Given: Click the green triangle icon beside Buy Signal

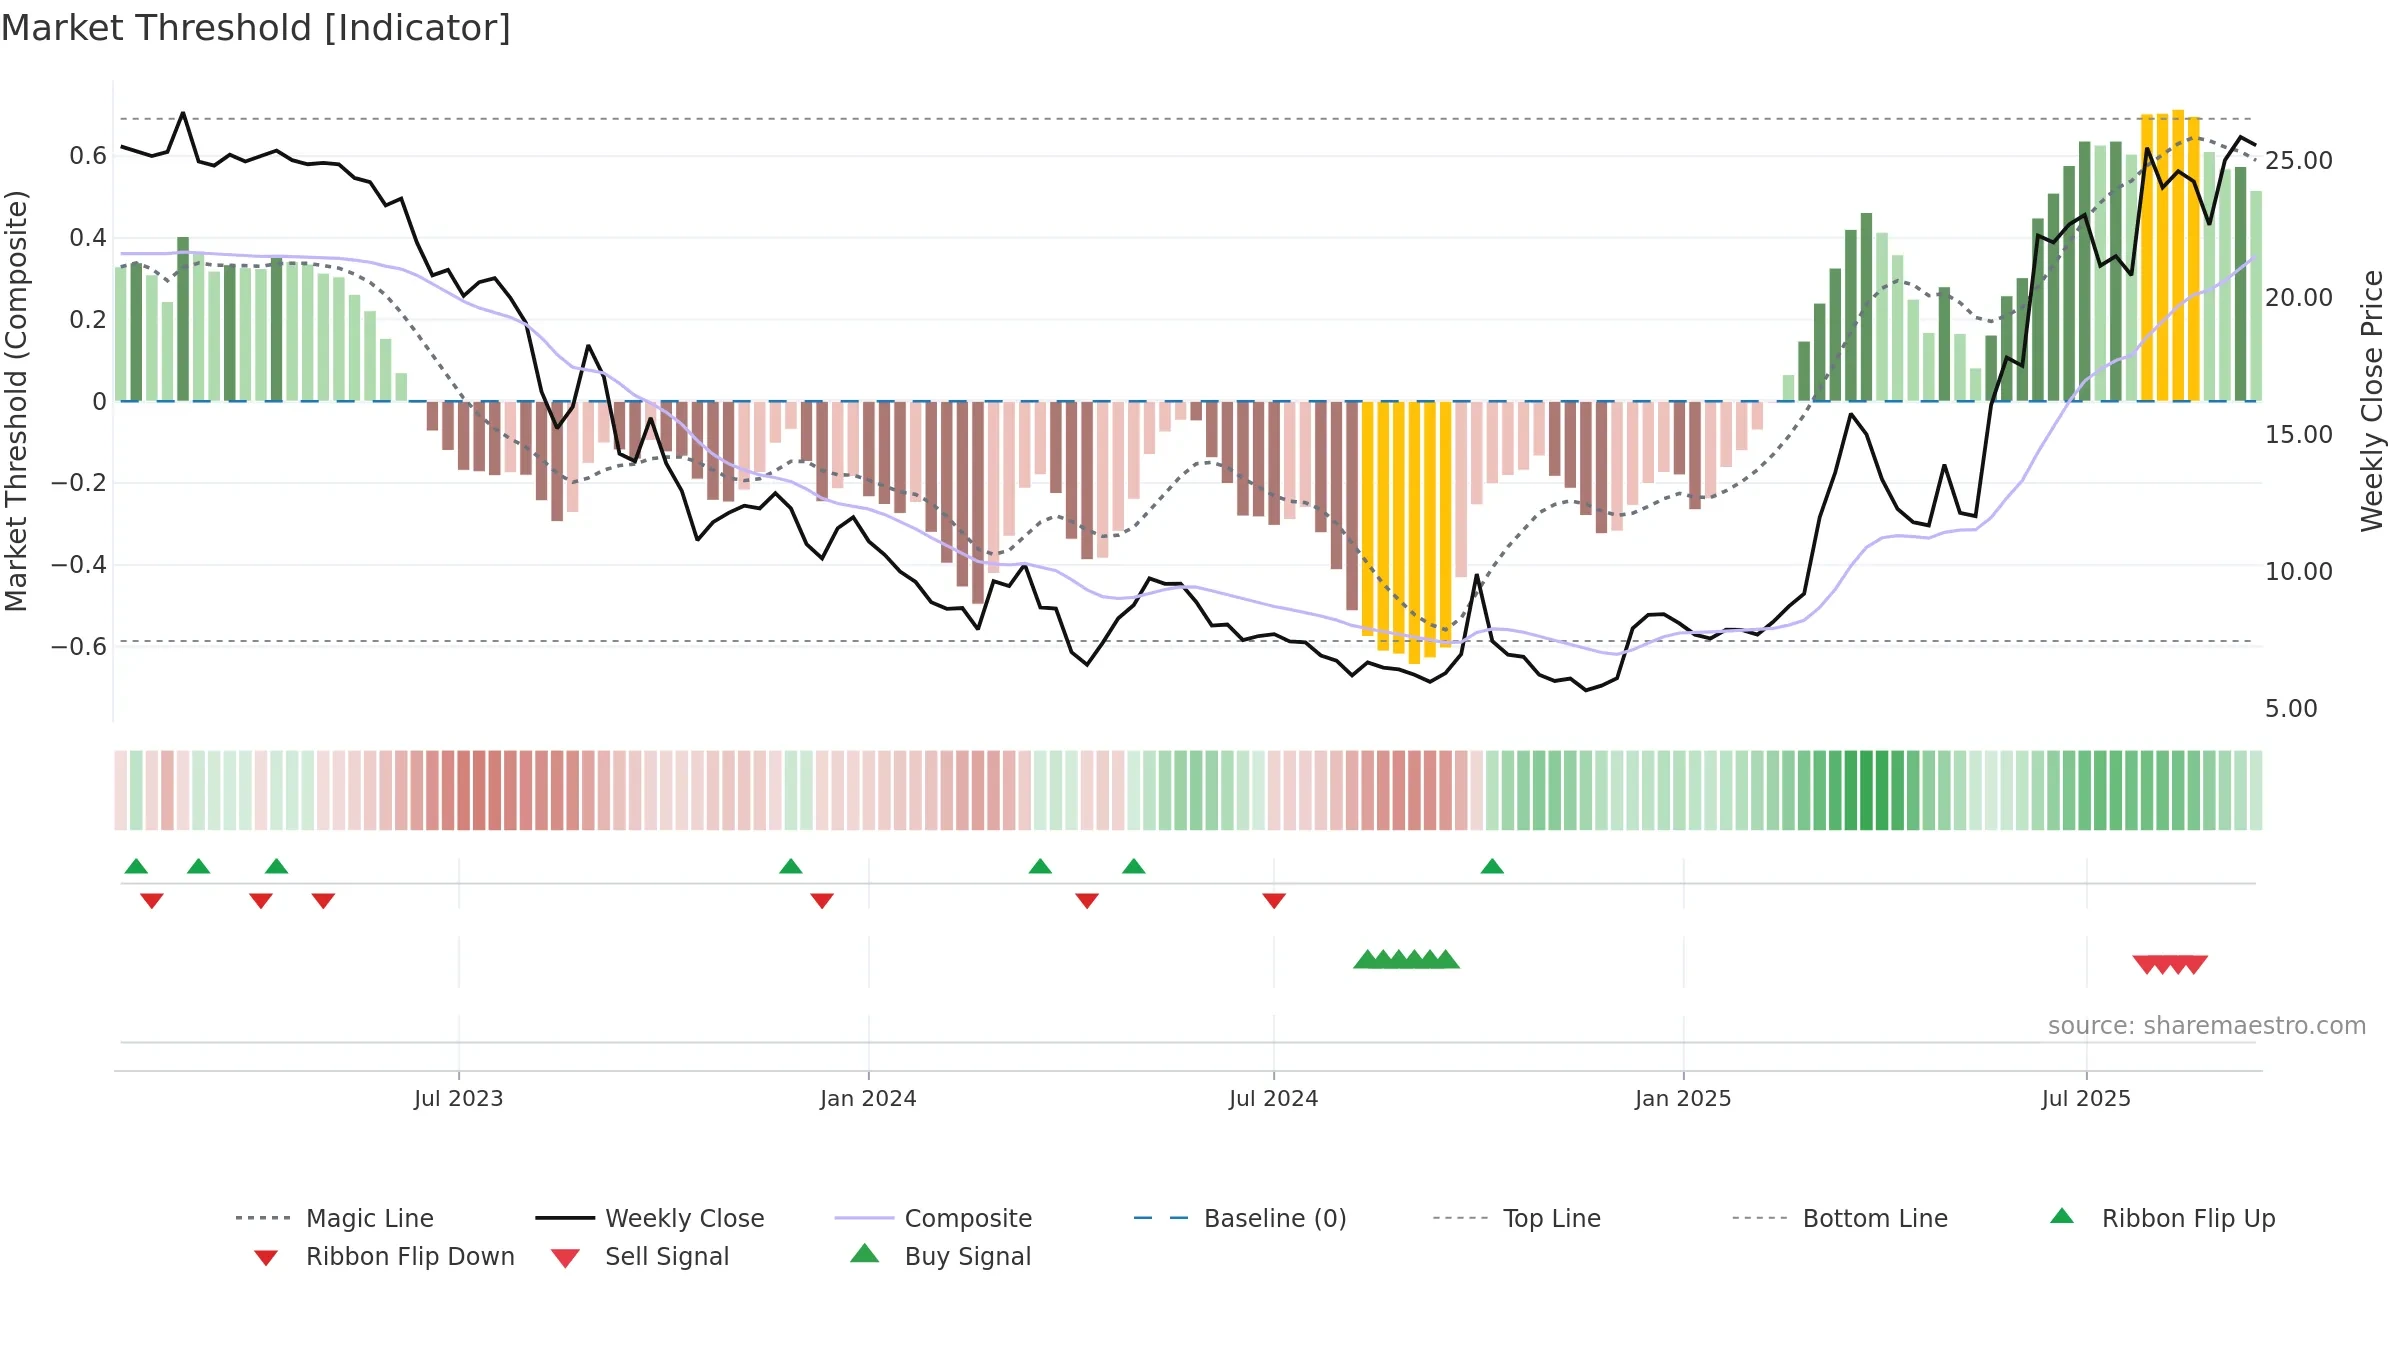Looking at the screenshot, I should pyautogui.click(x=865, y=1253).
